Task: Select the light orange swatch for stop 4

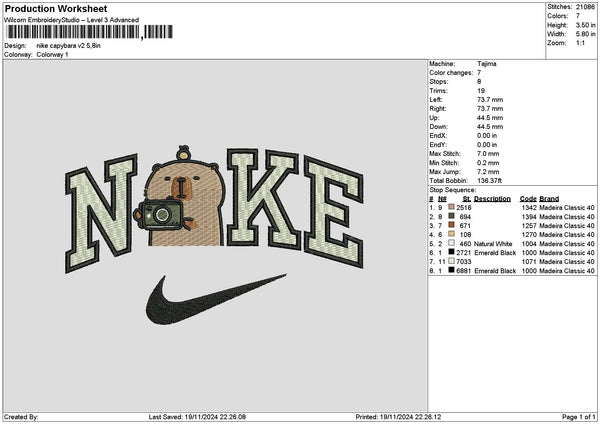Action: point(452,234)
